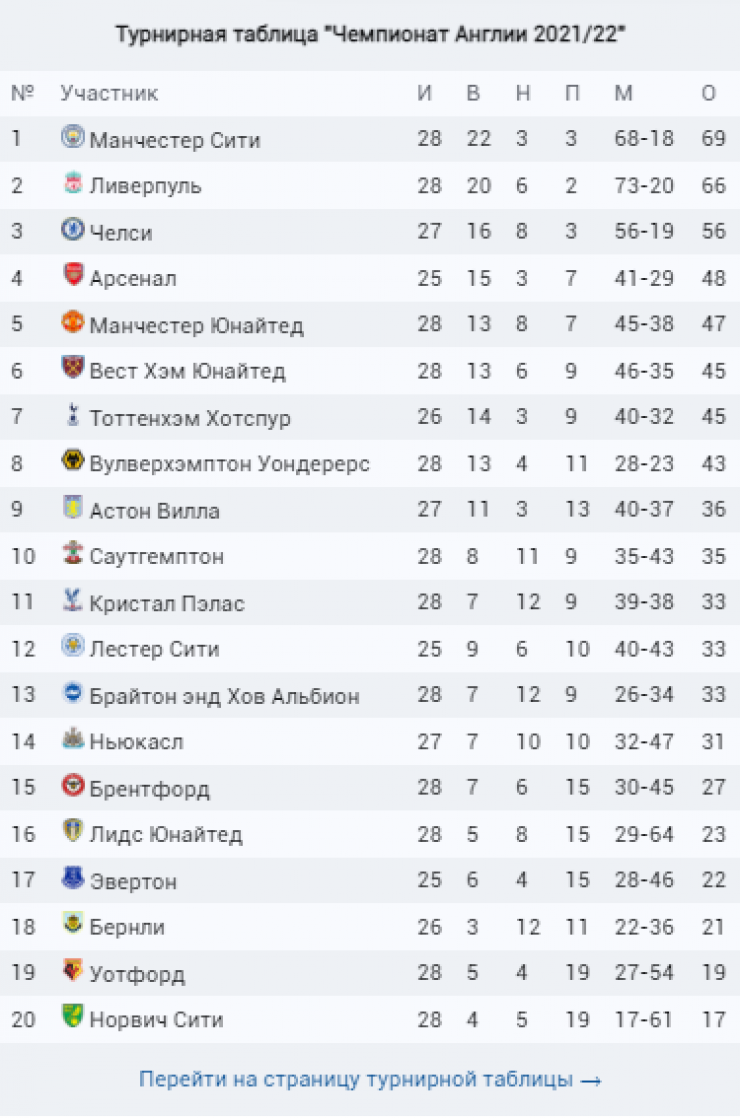The height and width of the screenshot is (1118, 740).
Task: Click the Everton club crest icon
Action: [73, 879]
